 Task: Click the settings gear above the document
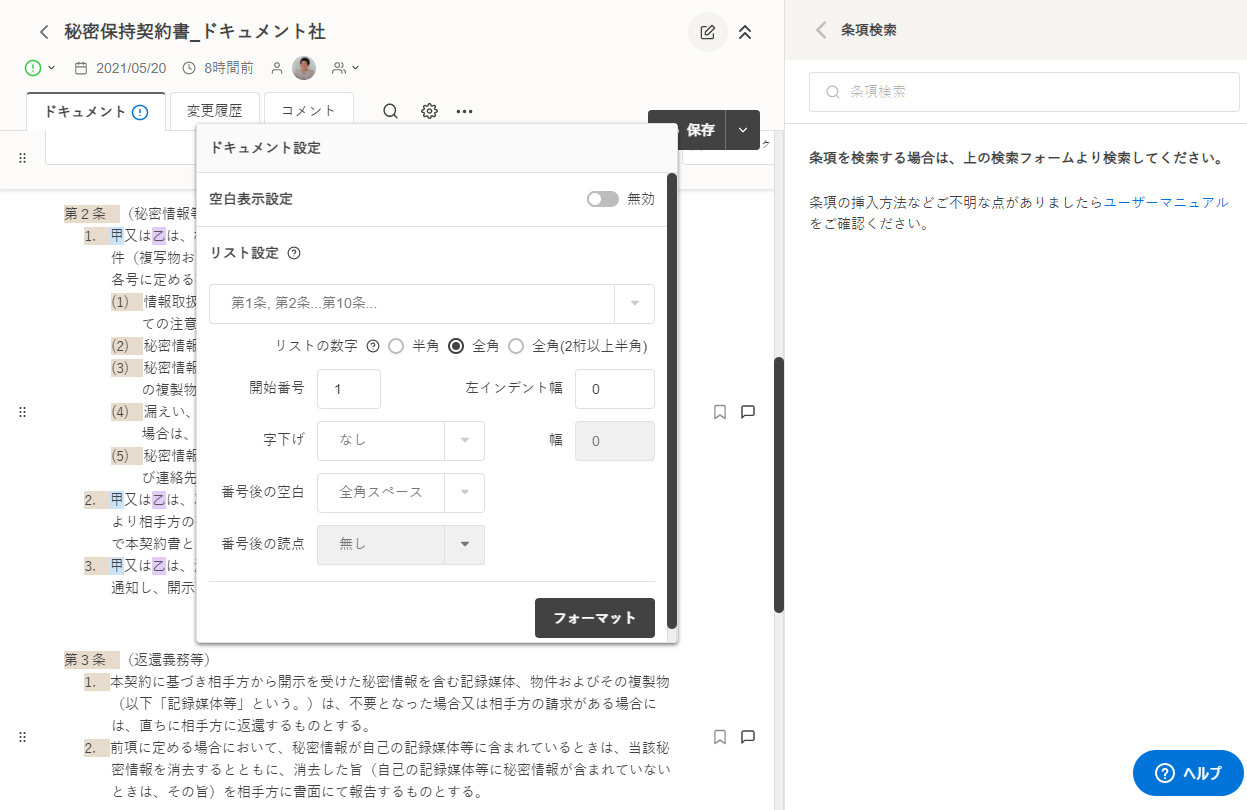(x=429, y=111)
